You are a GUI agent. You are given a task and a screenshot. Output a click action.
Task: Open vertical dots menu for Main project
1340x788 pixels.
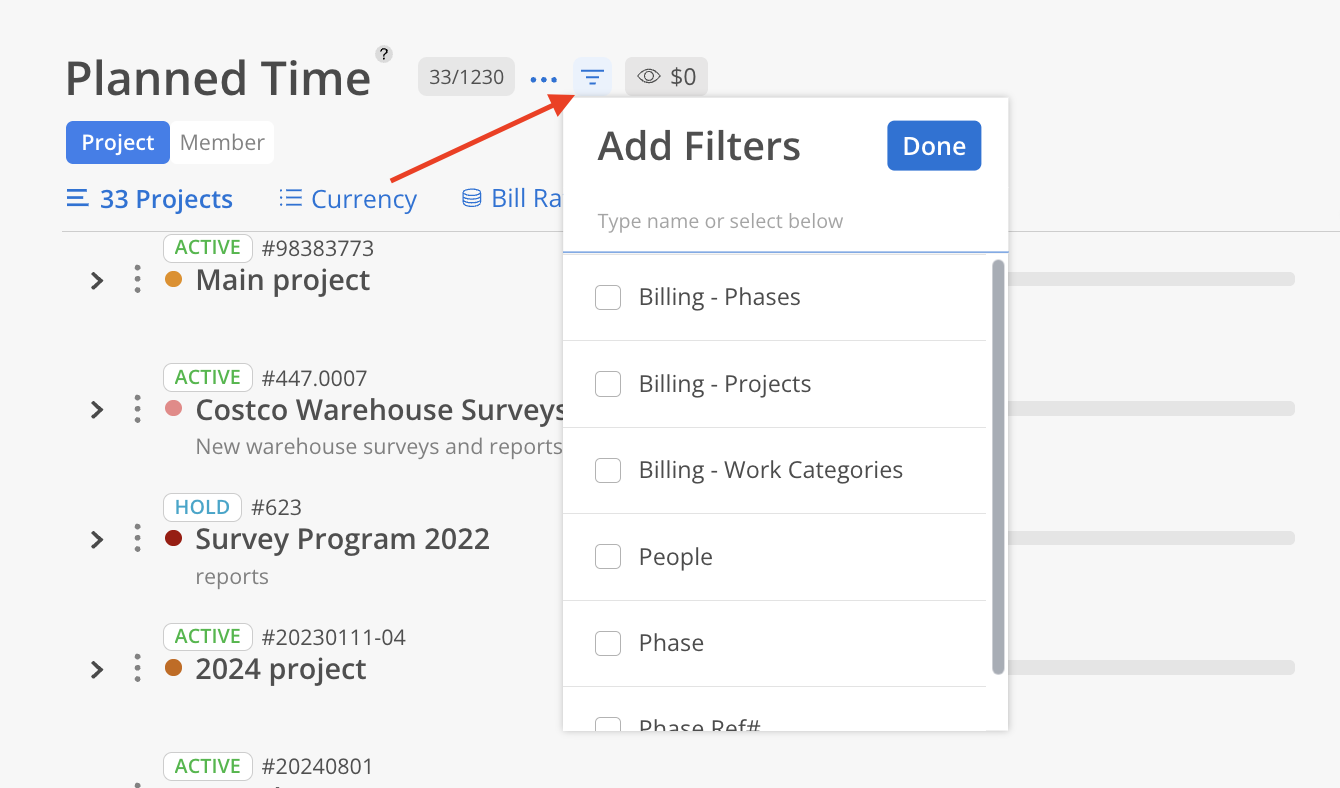point(137,280)
